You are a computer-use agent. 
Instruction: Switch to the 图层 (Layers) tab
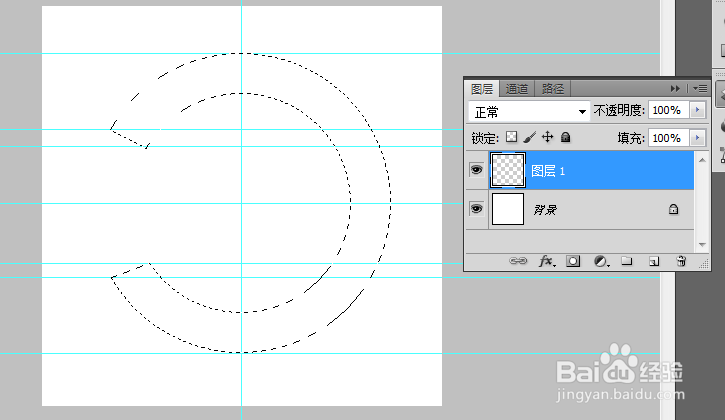pyautogui.click(x=482, y=88)
